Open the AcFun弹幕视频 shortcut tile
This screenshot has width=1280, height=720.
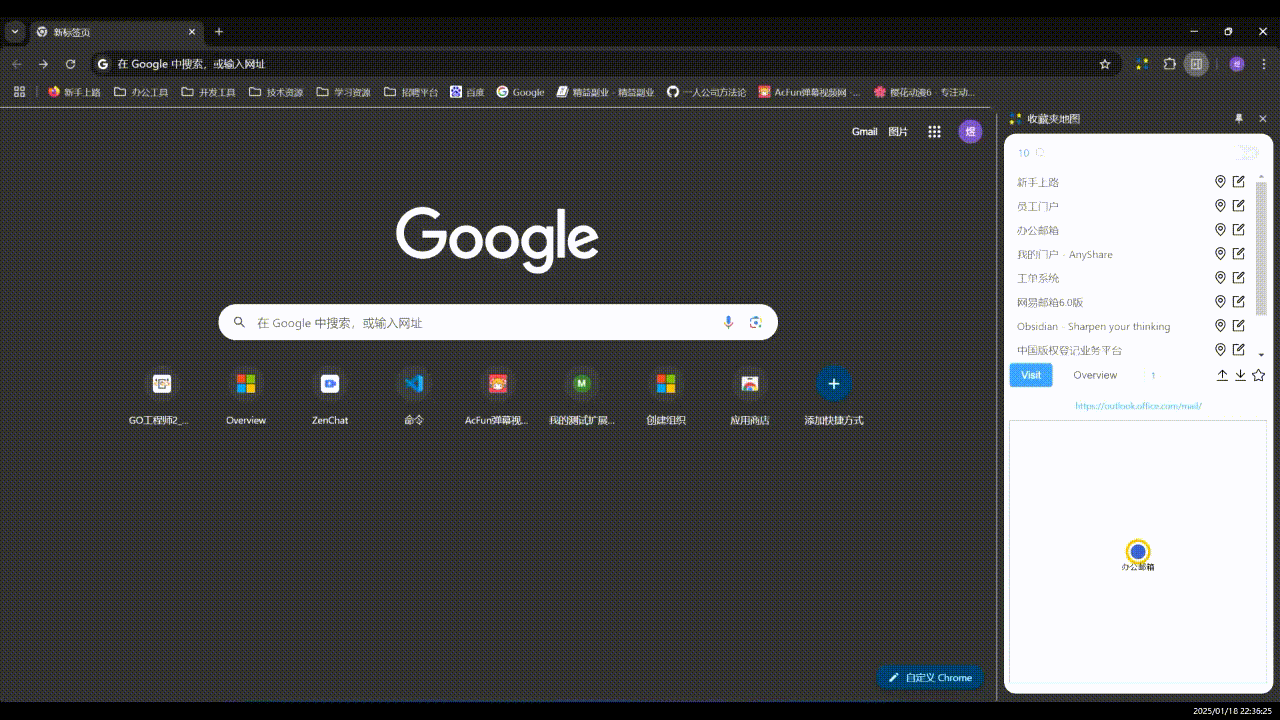498,397
